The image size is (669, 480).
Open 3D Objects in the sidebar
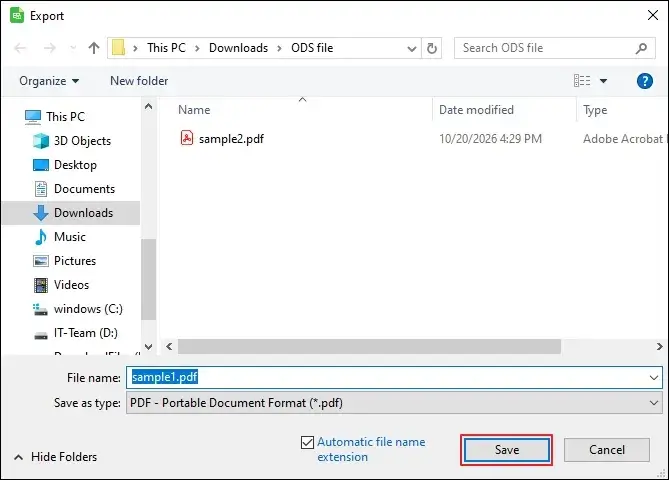pos(82,141)
